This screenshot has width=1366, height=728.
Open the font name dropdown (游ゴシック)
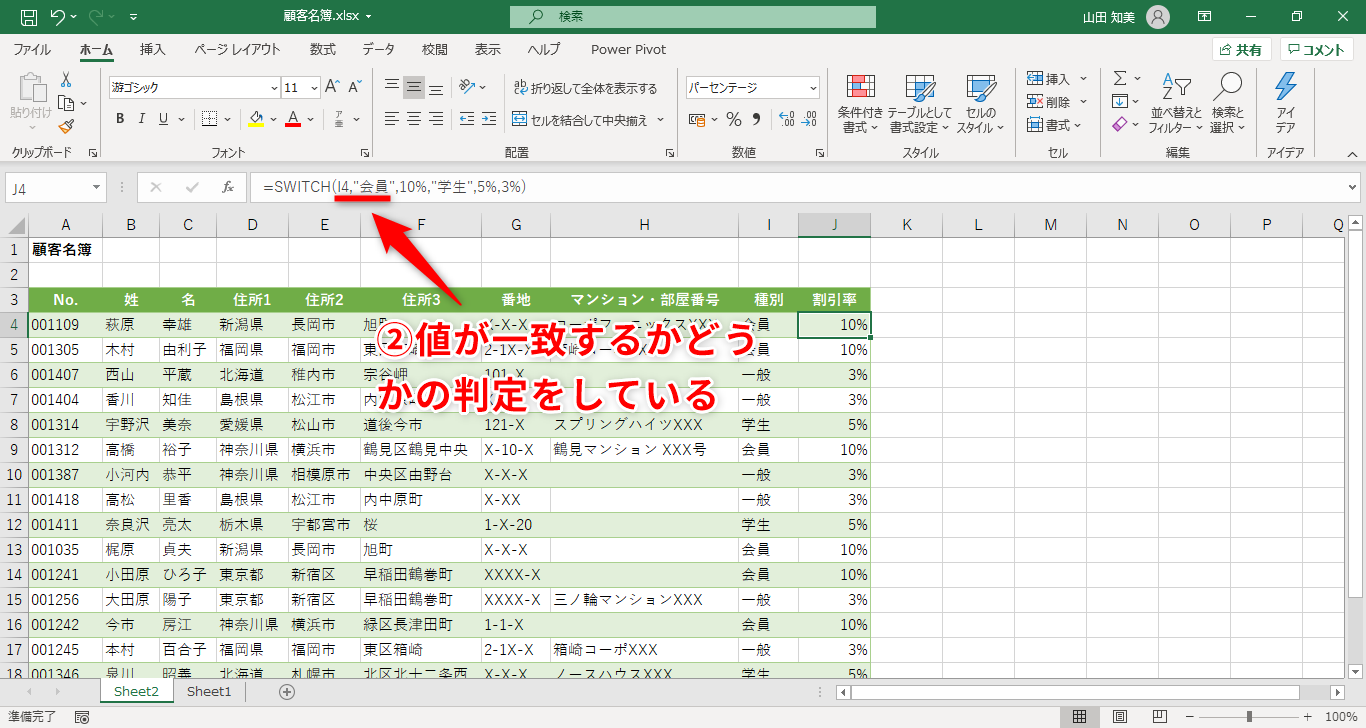coord(272,88)
